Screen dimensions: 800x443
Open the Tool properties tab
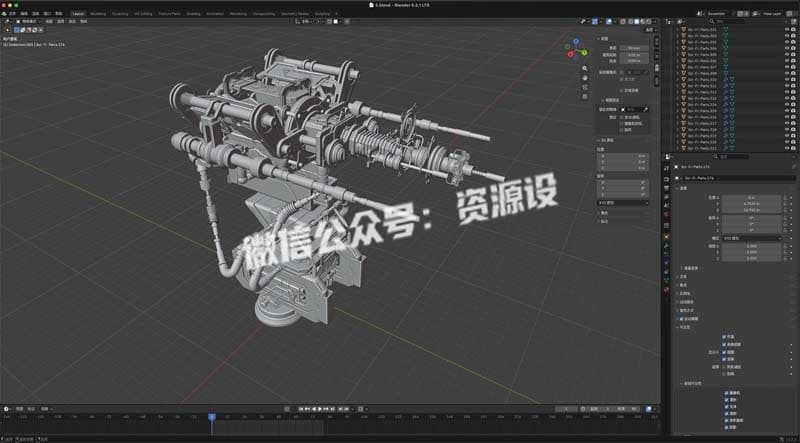666,168
